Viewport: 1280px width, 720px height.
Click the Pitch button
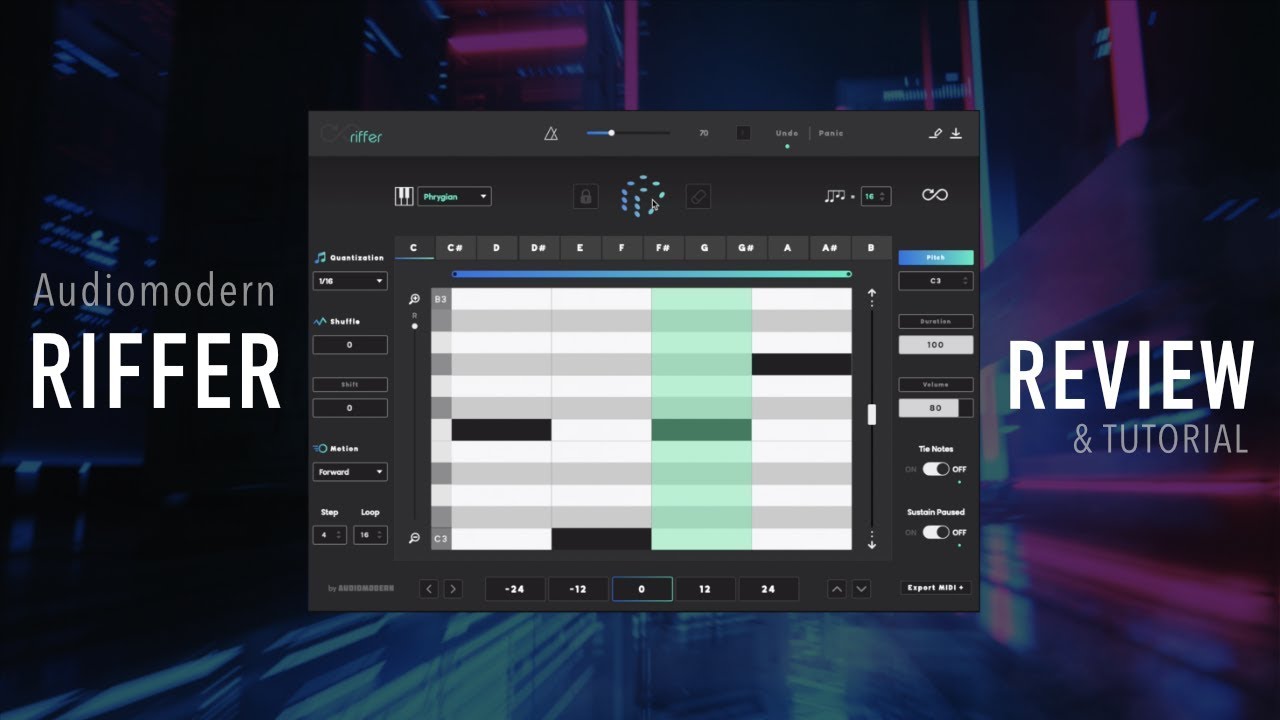[936, 257]
